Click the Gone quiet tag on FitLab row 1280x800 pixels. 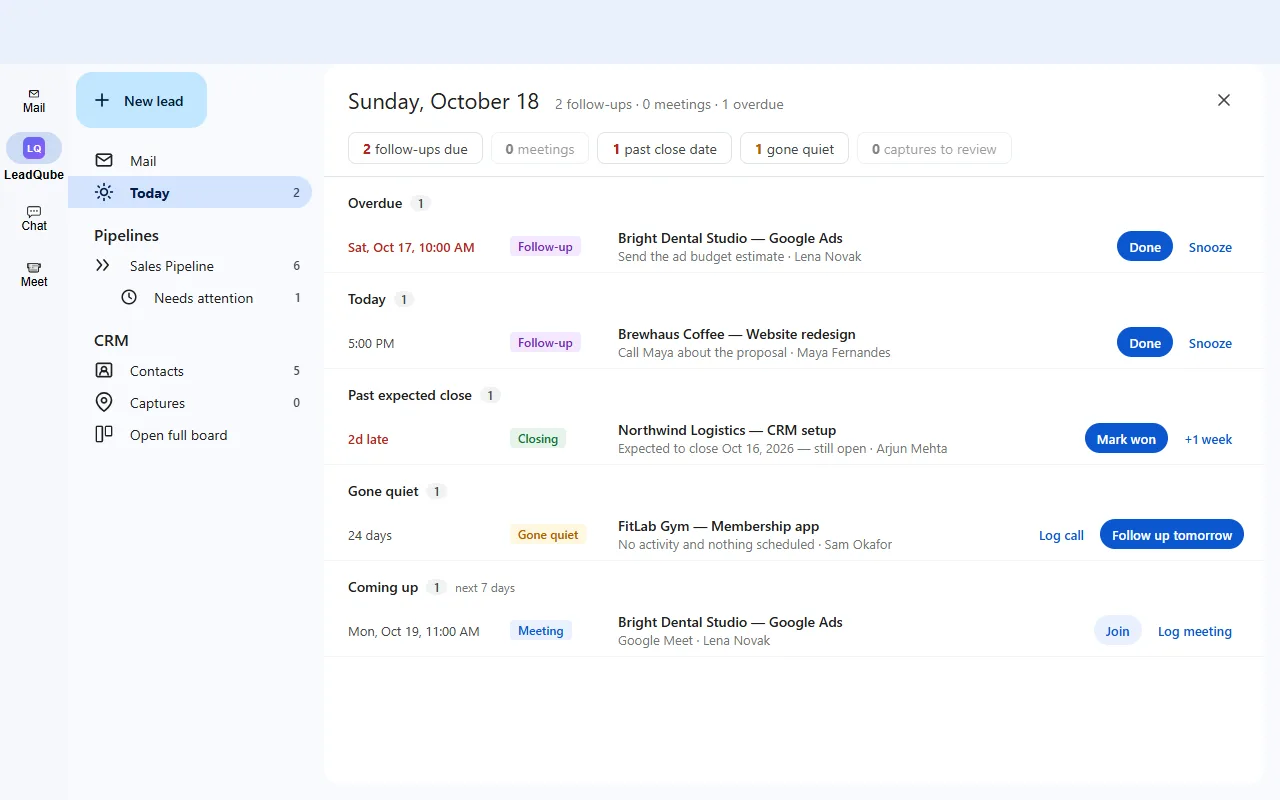[548, 534]
